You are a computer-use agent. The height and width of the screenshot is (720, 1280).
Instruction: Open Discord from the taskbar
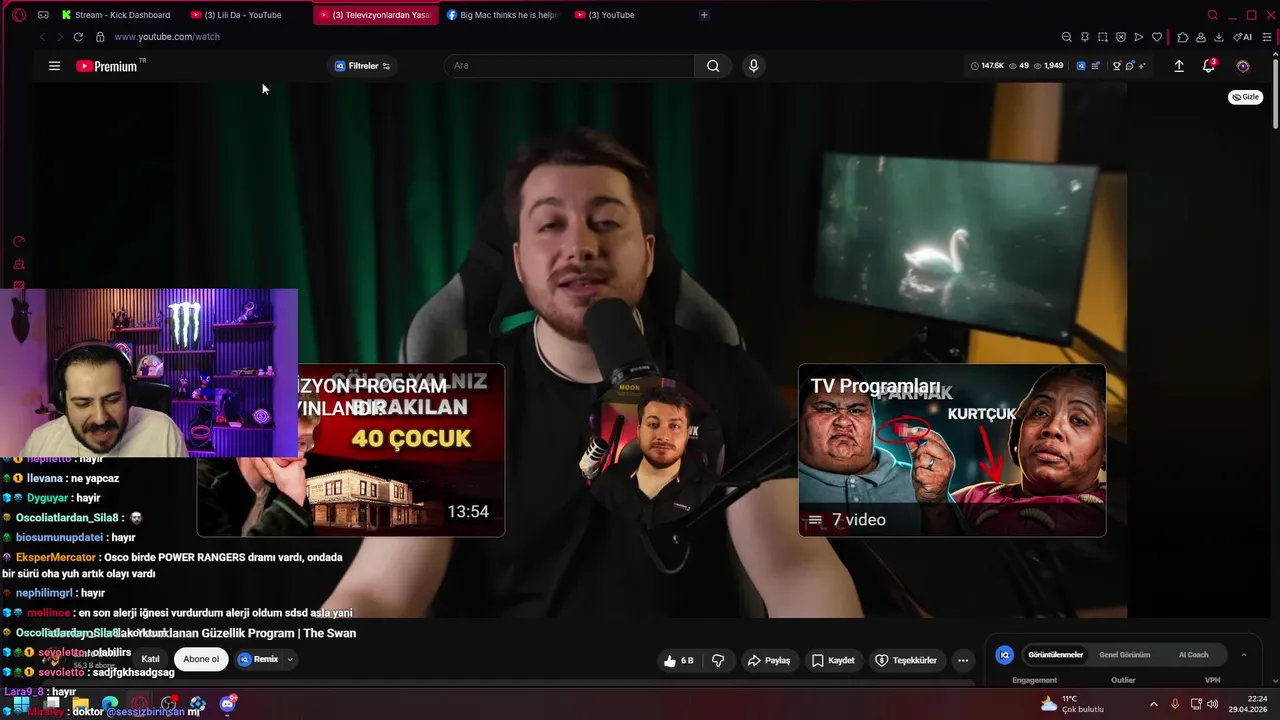coord(227,704)
